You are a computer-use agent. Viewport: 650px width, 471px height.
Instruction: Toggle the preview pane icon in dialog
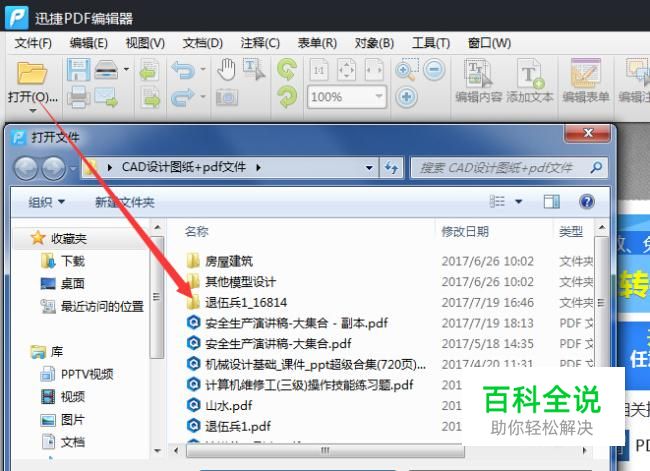pyautogui.click(x=552, y=202)
